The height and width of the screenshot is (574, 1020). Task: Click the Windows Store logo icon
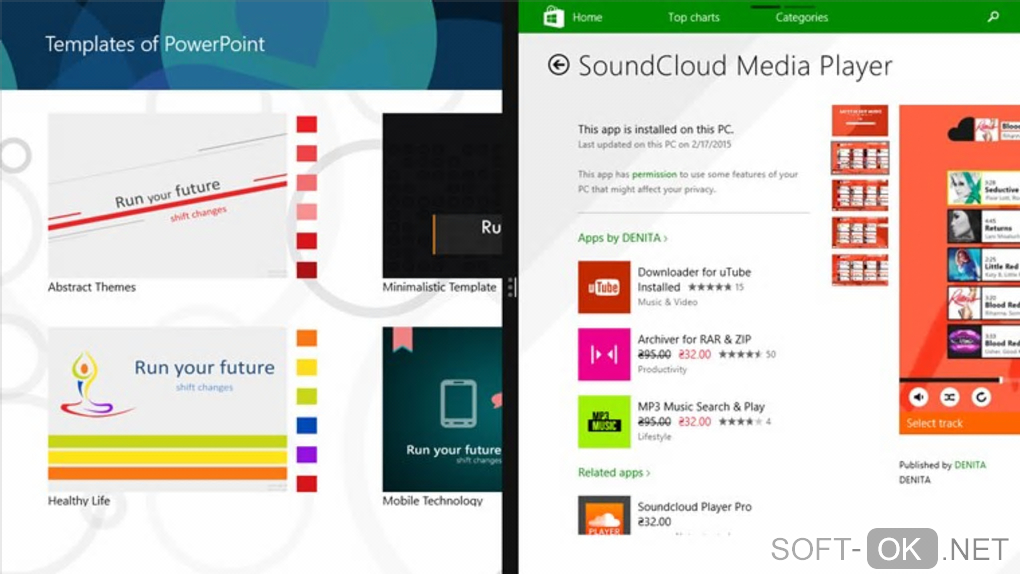554,16
